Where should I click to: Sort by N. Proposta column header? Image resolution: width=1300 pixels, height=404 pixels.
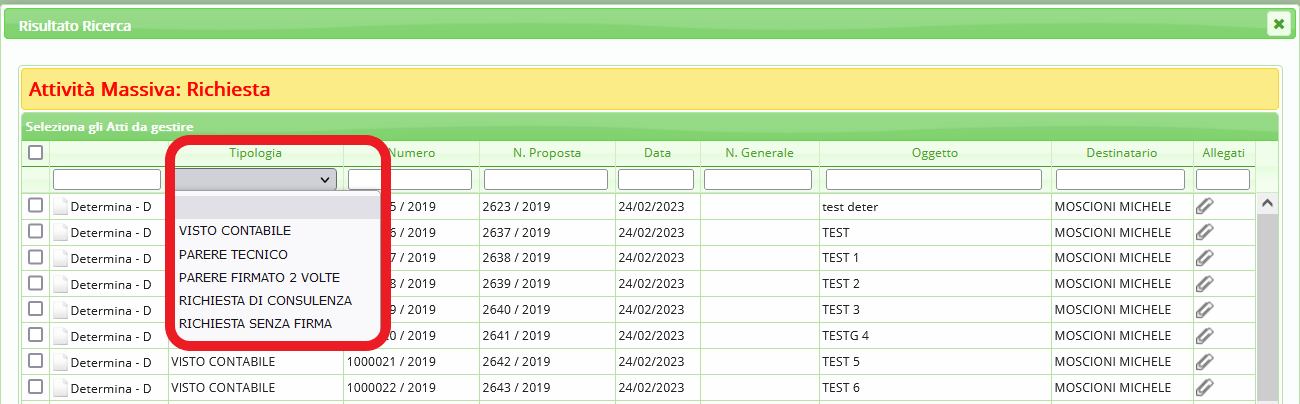tap(547, 153)
